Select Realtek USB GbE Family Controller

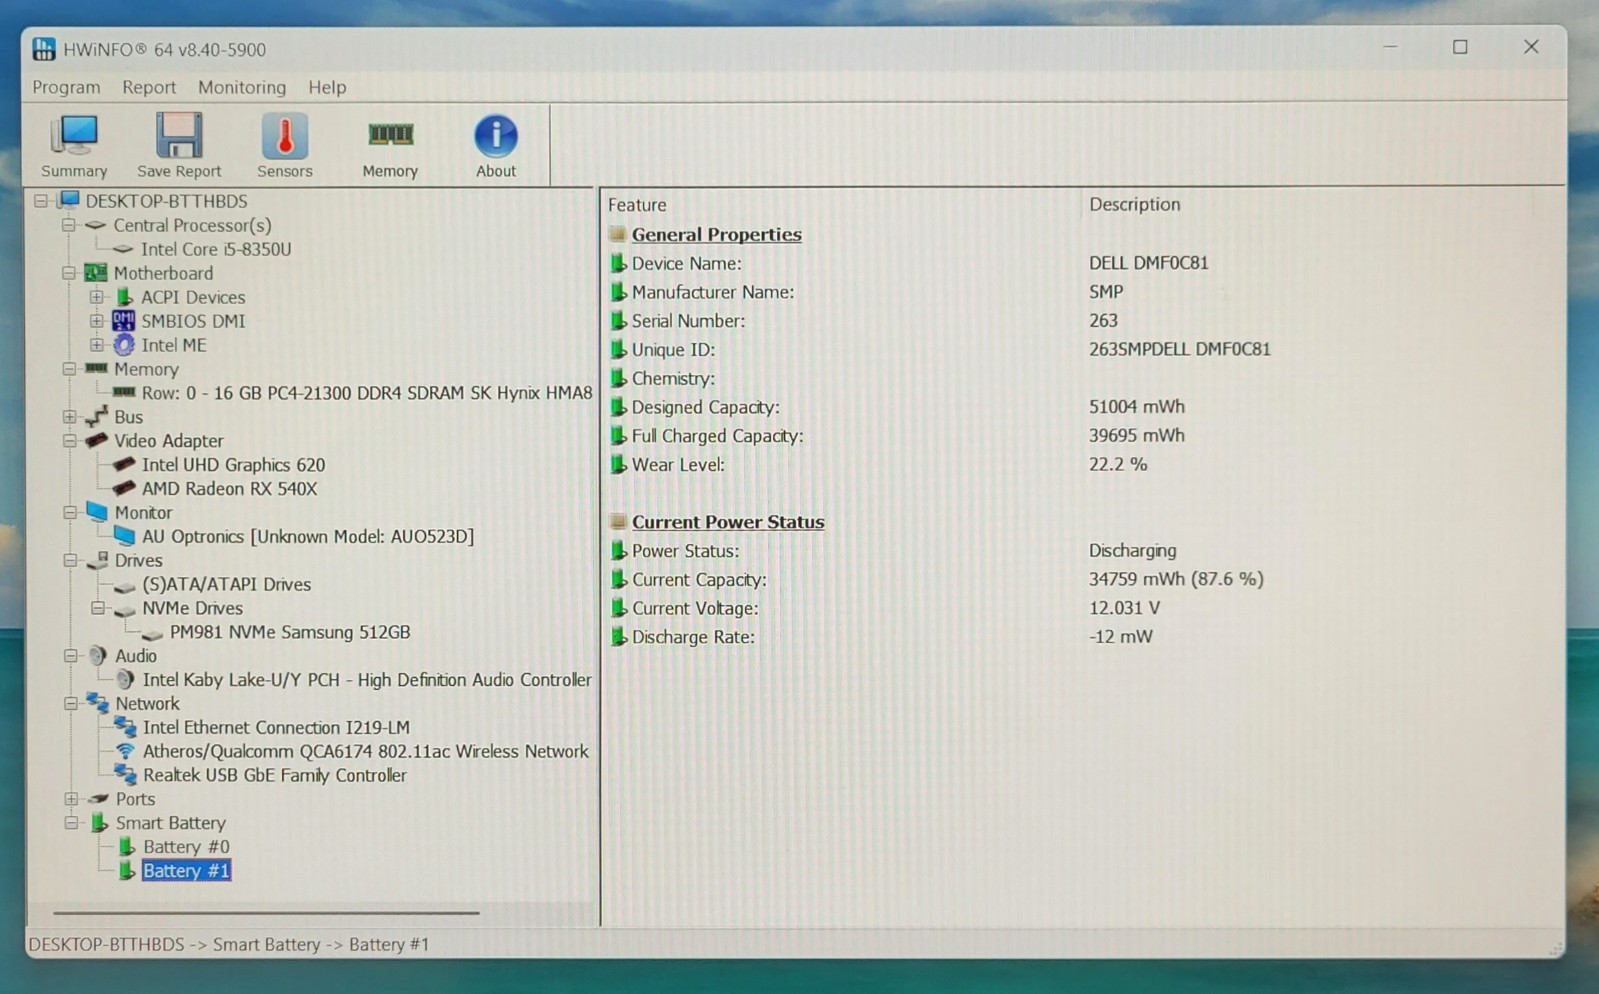[275, 775]
